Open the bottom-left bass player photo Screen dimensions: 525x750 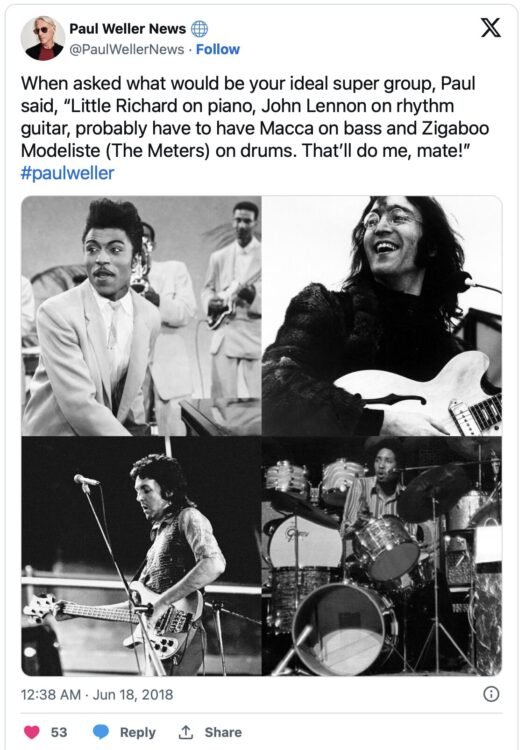[142, 556]
